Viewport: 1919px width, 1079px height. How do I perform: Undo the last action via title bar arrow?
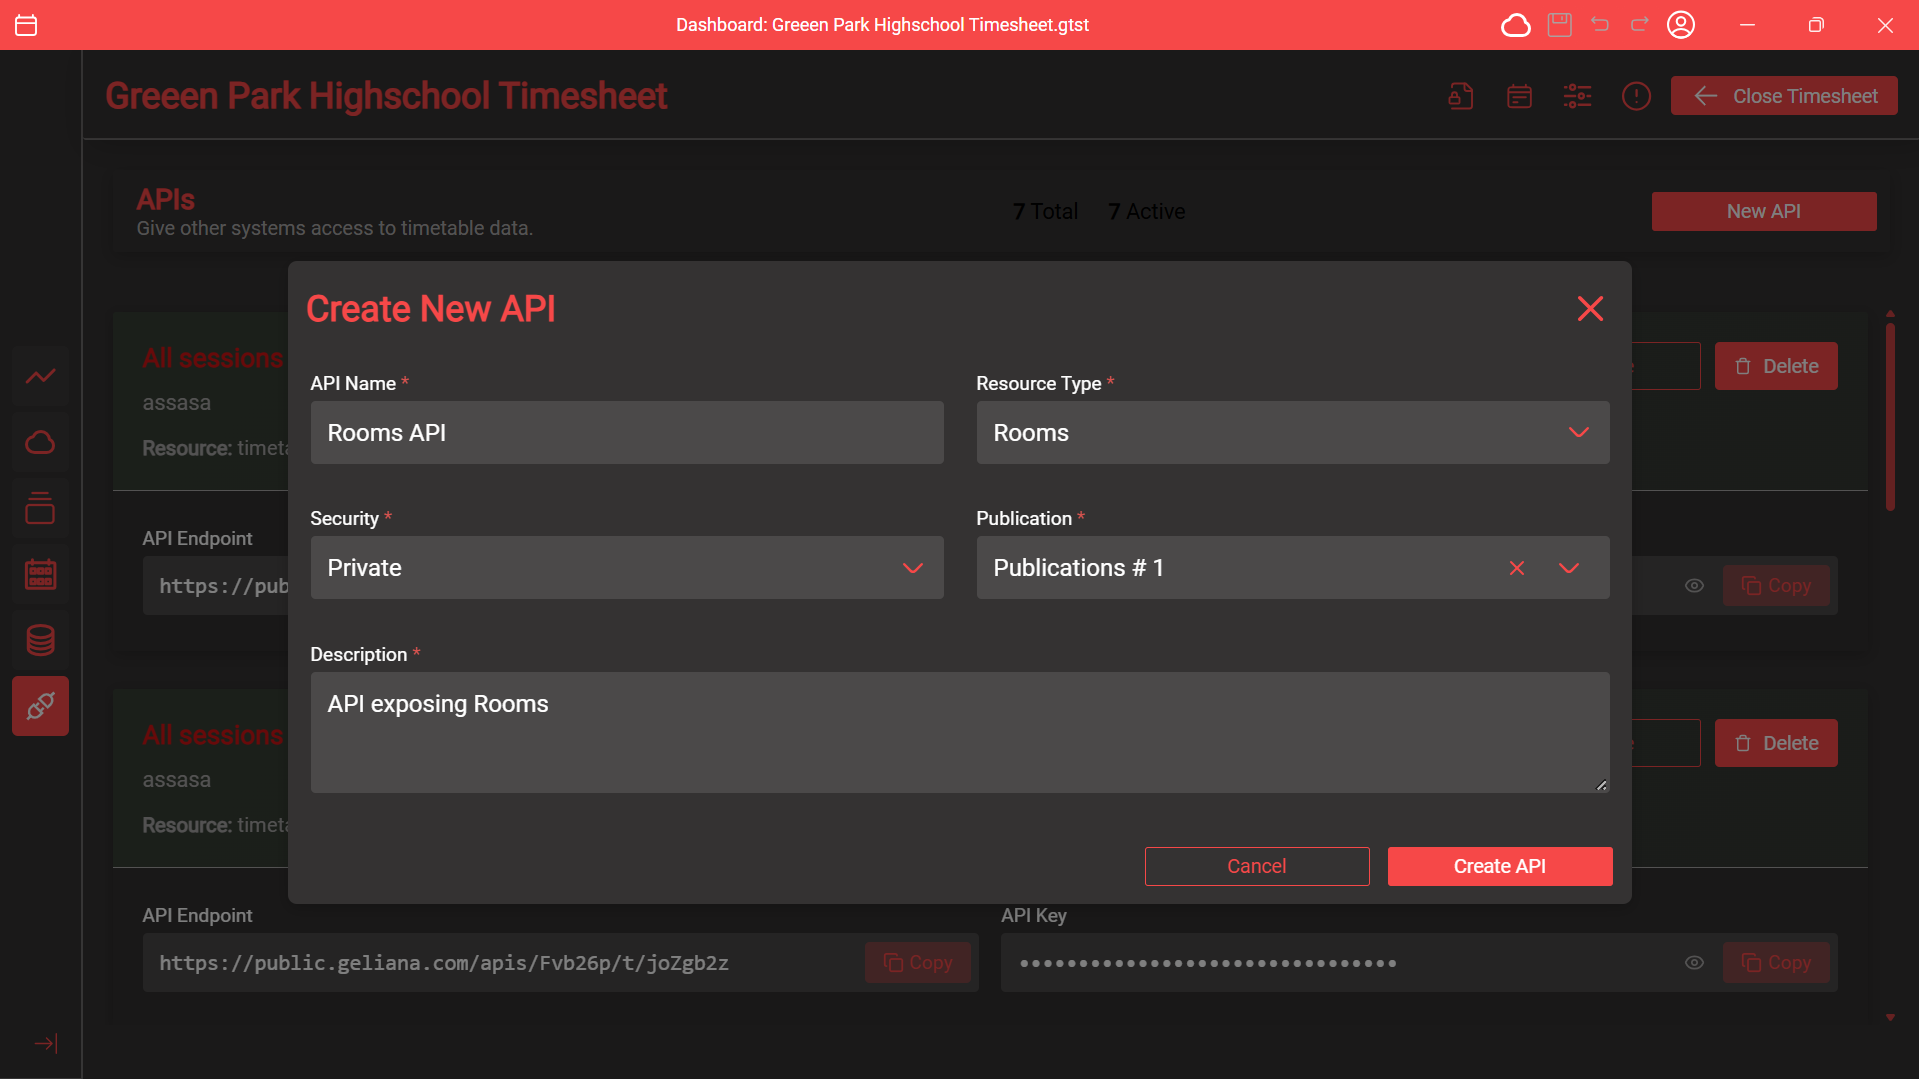(1599, 24)
